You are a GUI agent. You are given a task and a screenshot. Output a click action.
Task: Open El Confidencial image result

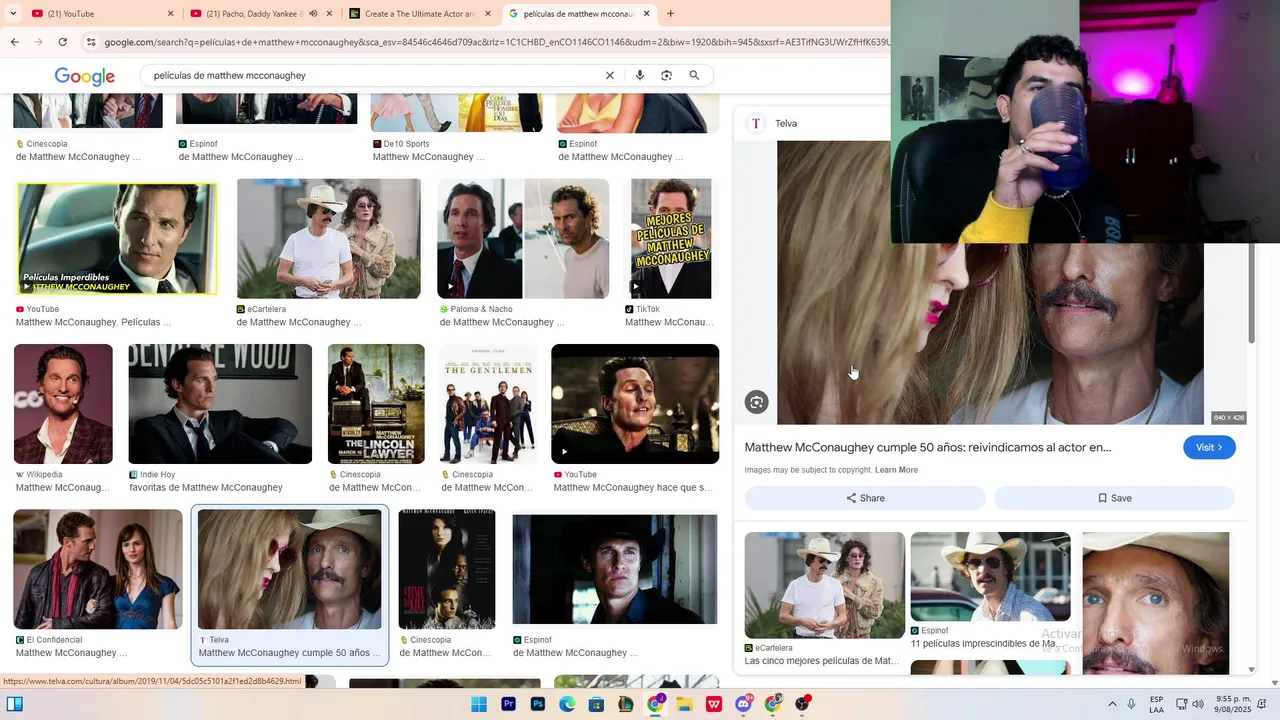(98, 569)
